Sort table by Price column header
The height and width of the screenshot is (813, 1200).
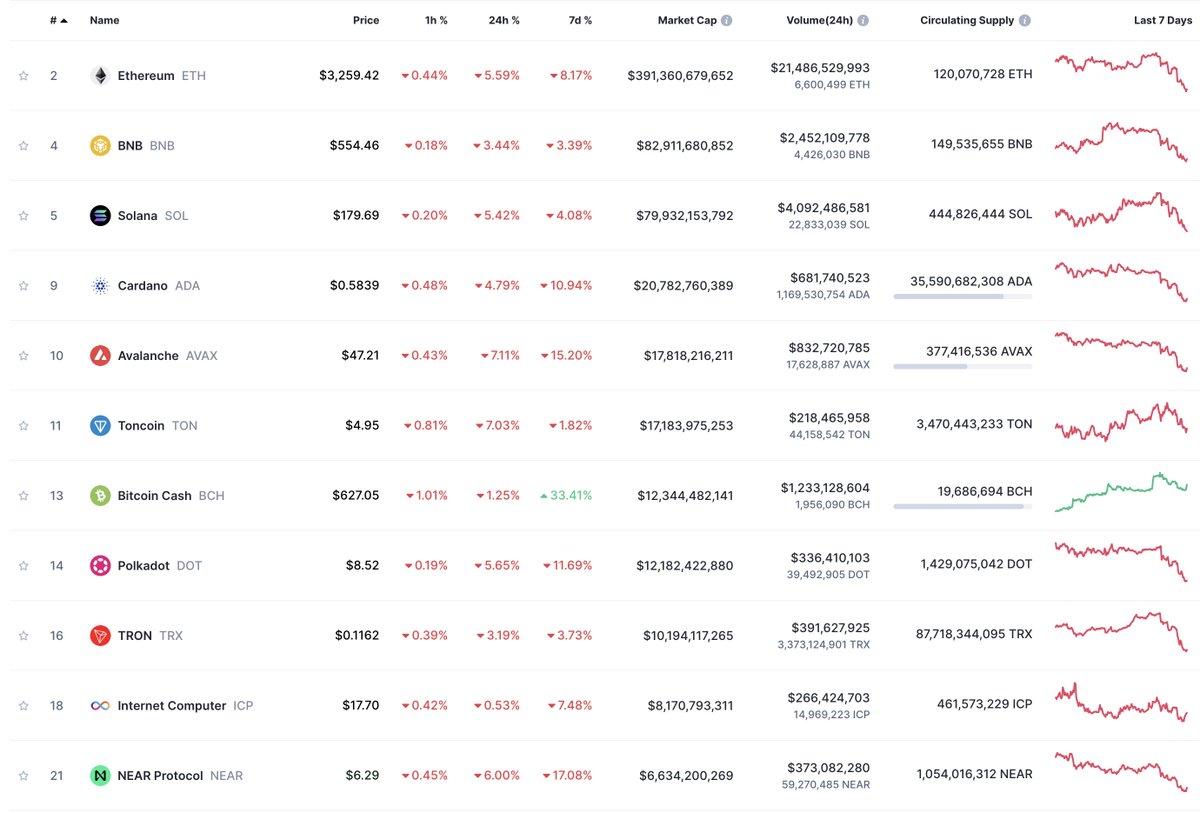click(x=366, y=20)
